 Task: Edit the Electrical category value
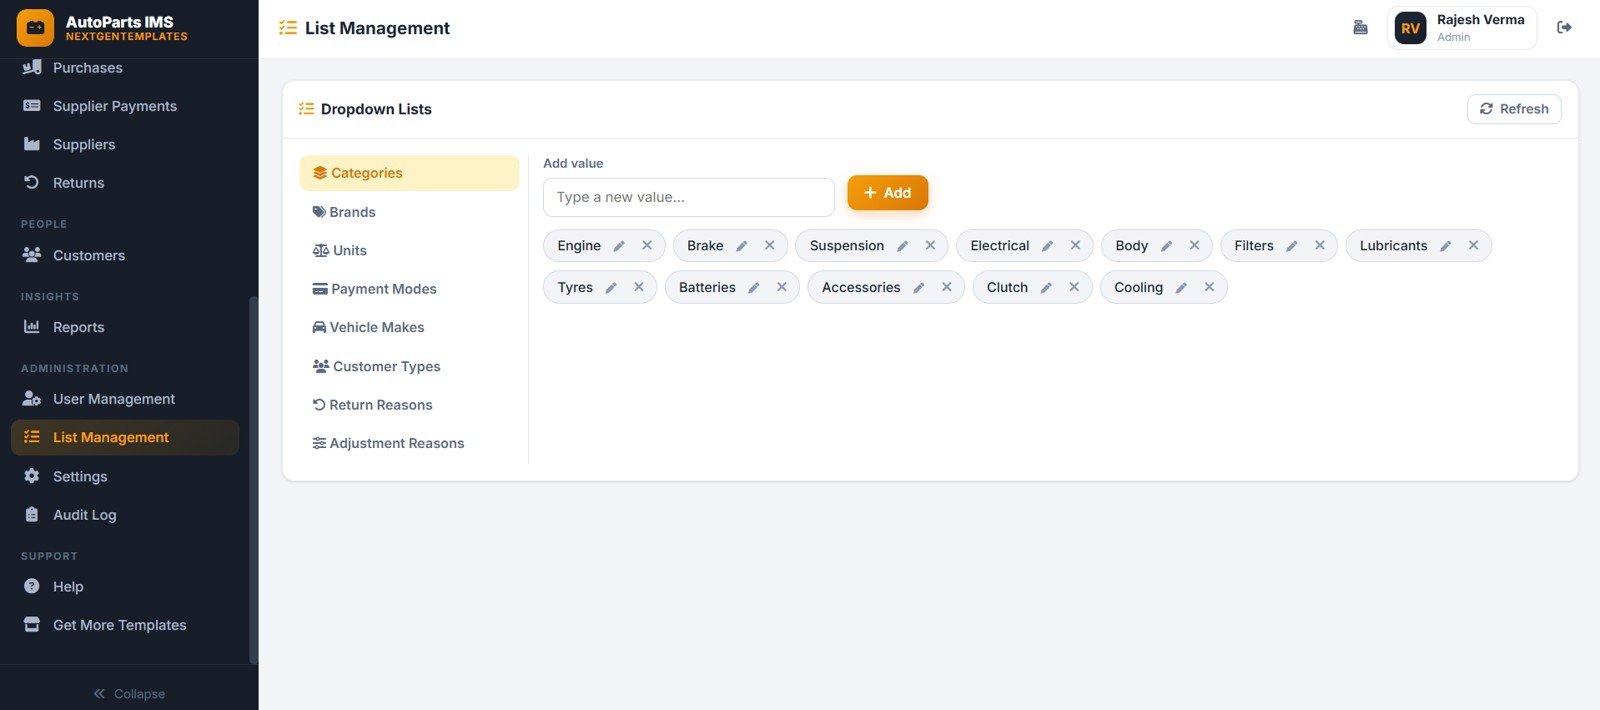click(1047, 246)
